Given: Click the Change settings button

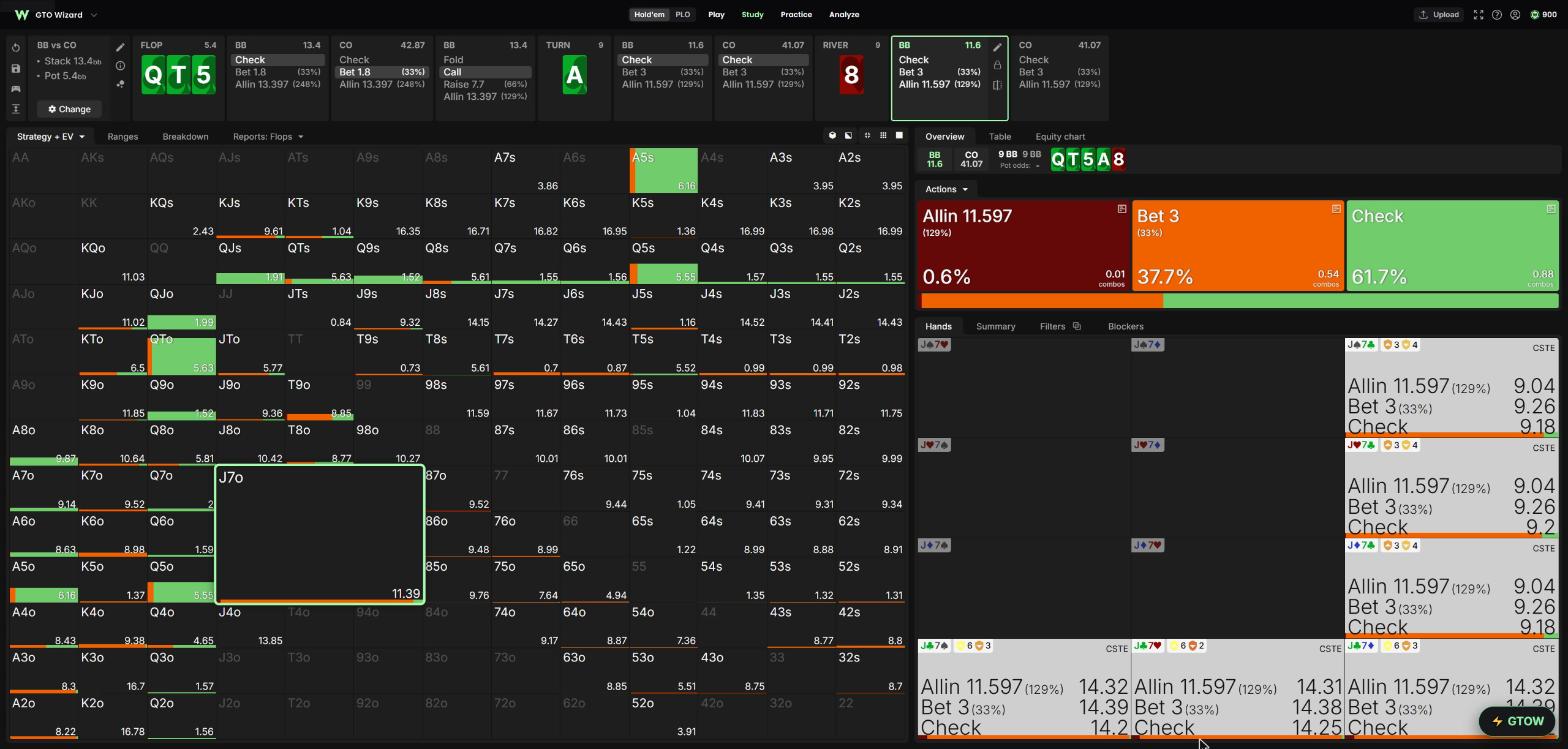Looking at the screenshot, I should pyautogui.click(x=70, y=109).
